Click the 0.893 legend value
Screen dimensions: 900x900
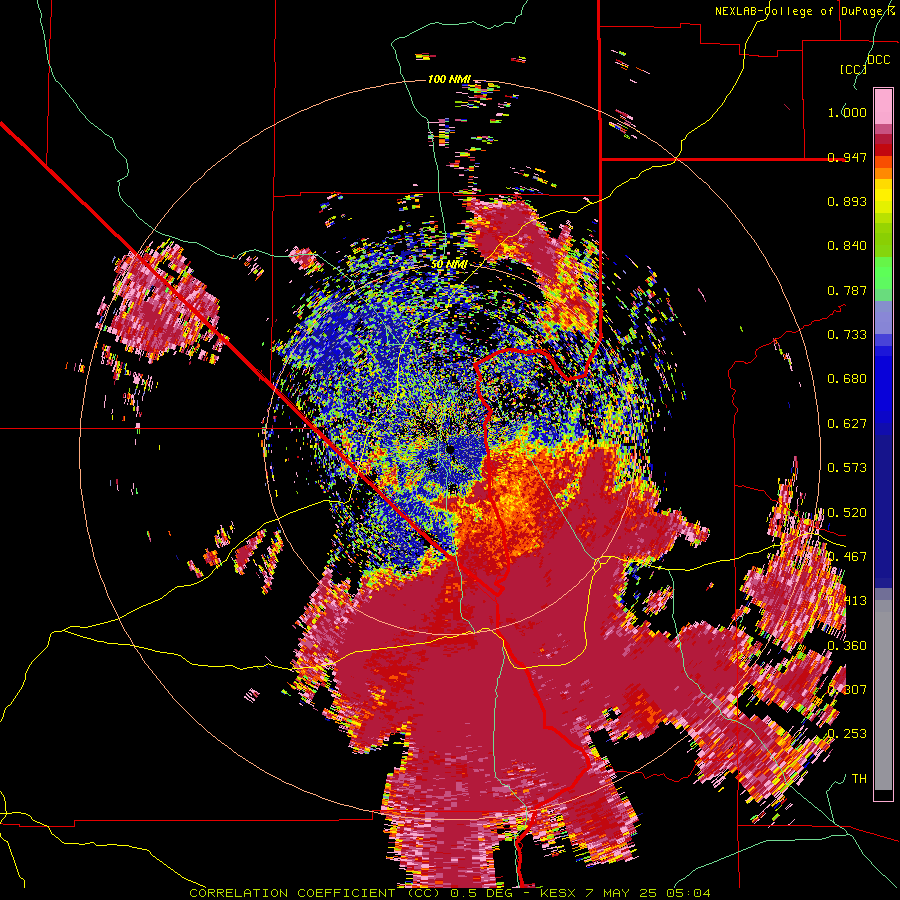(x=847, y=201)
